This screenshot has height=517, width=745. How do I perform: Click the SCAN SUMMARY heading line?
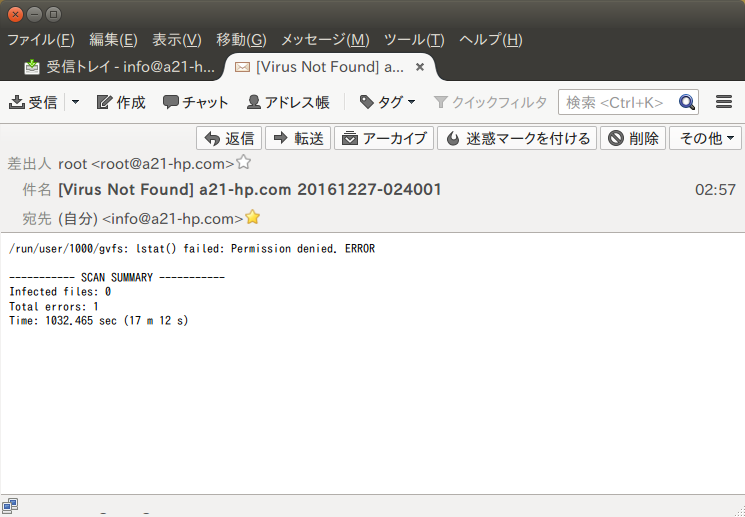117,278
